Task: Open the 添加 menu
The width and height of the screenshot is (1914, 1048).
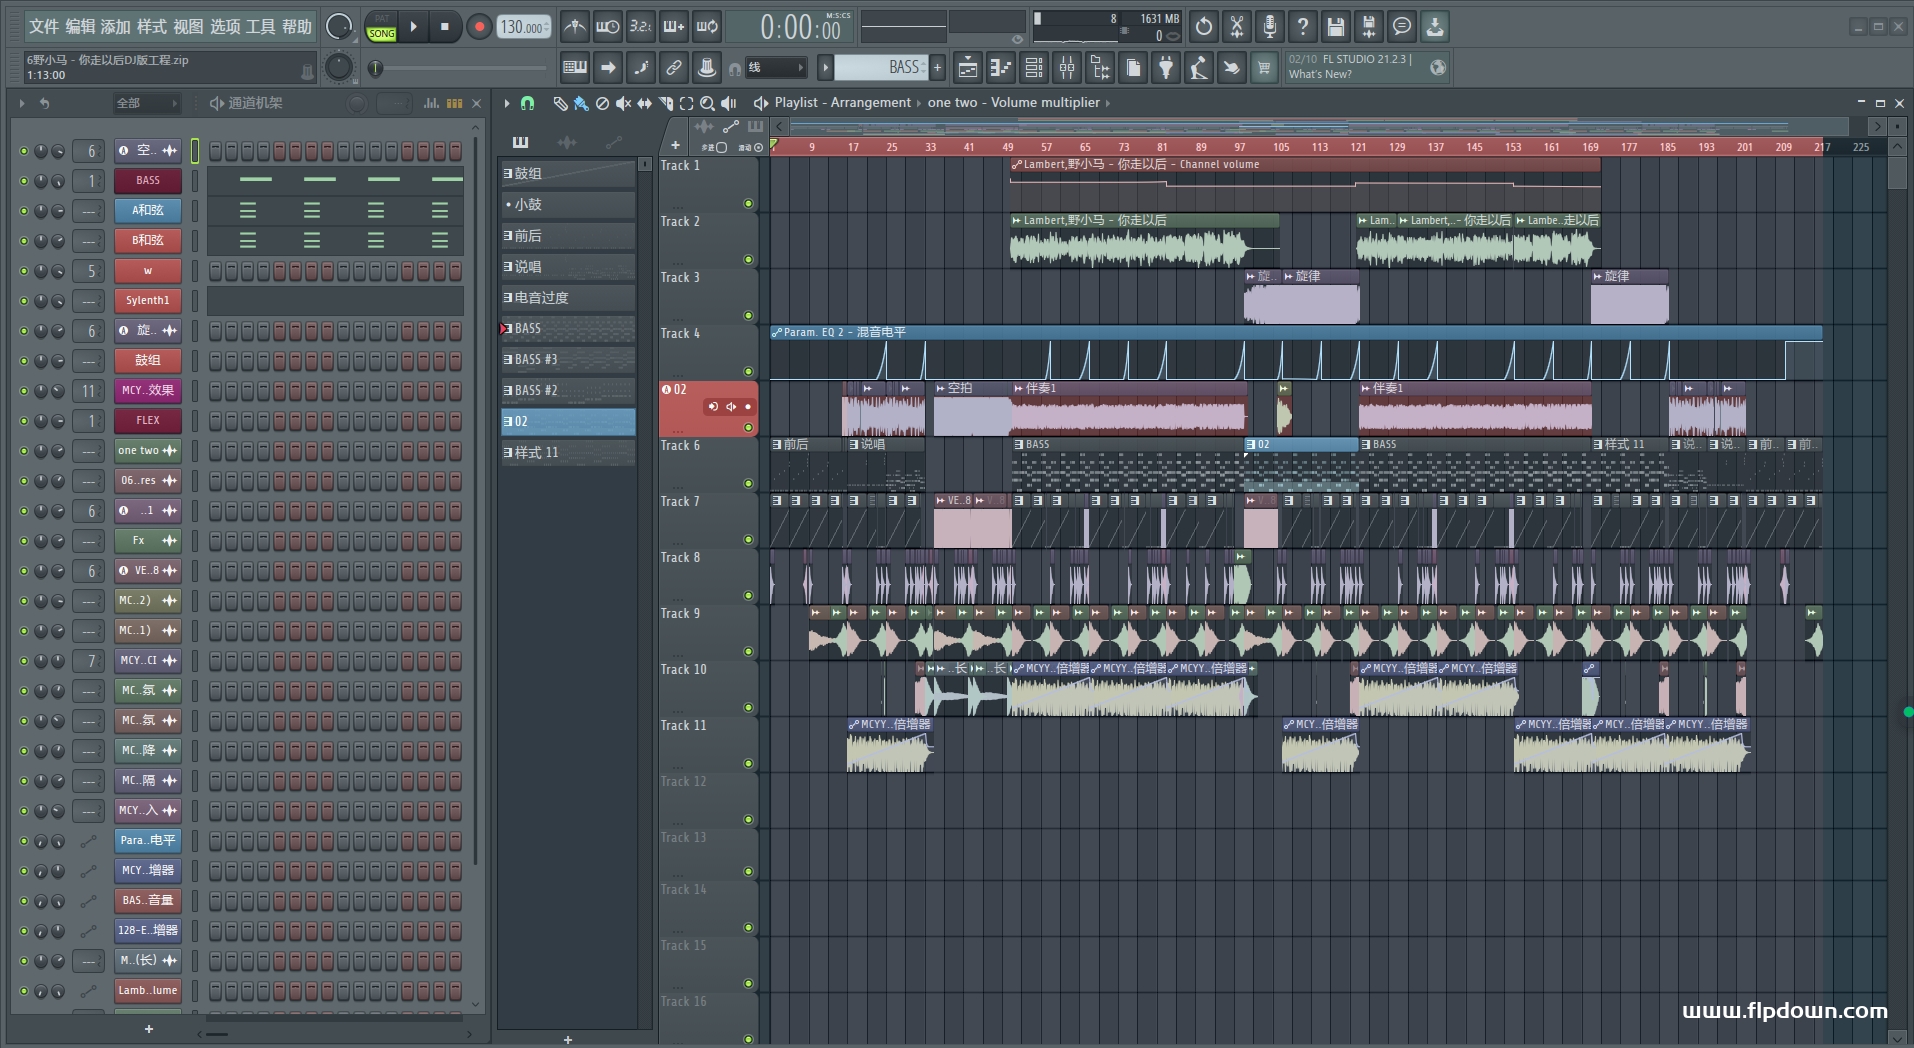Action: pos(115,27)
